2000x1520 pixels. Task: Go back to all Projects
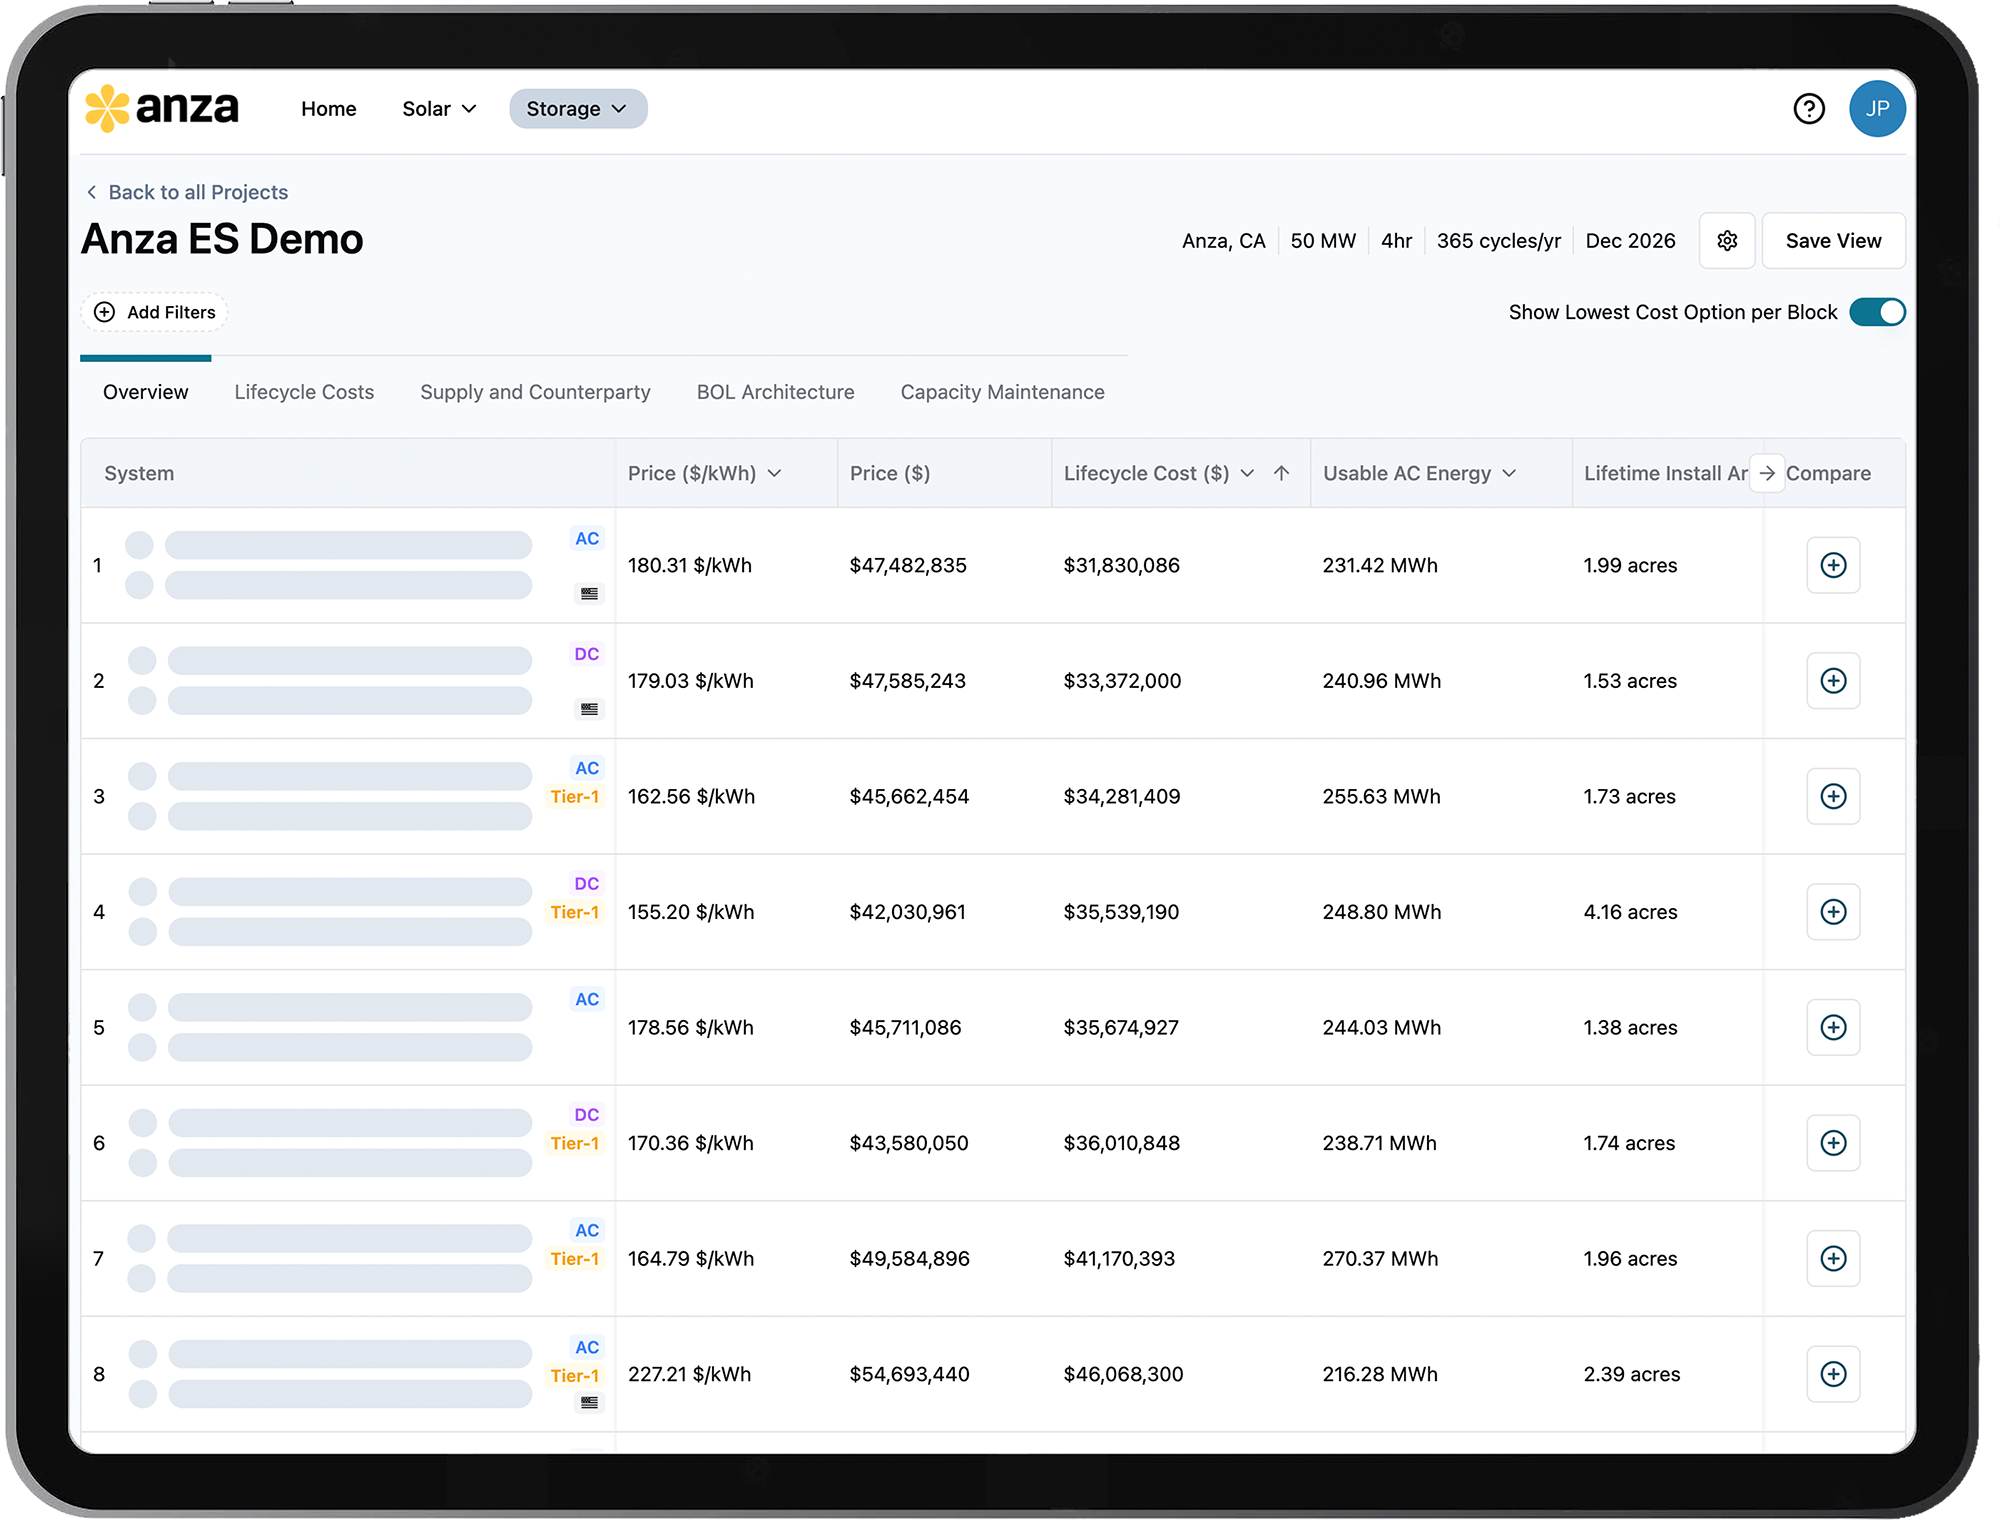[x=187, y=192]
